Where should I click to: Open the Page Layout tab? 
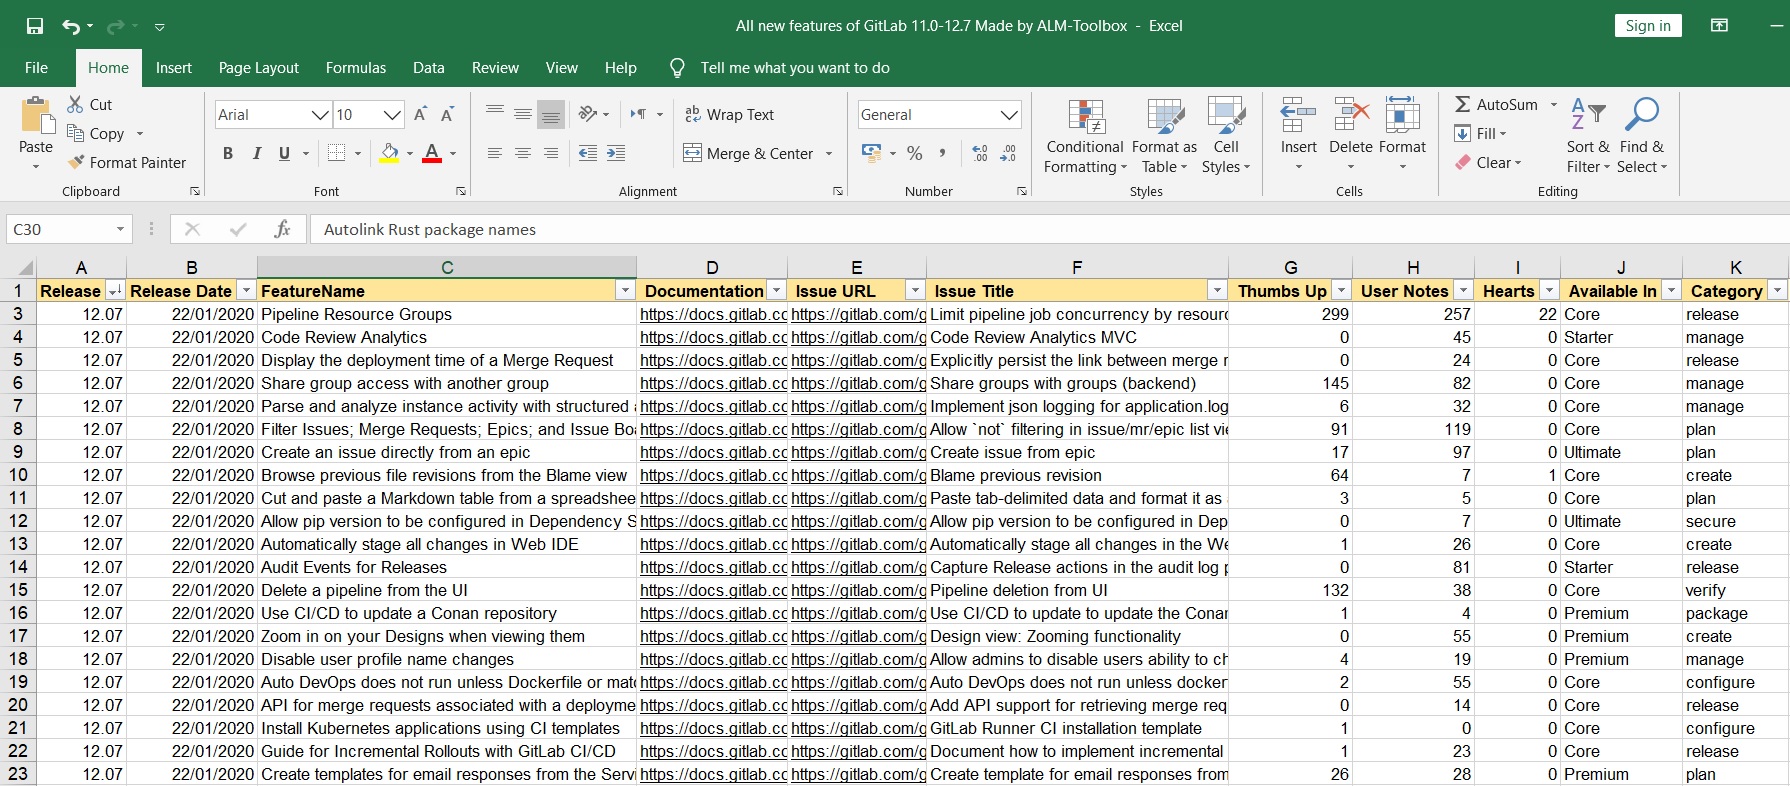point(258,68)
